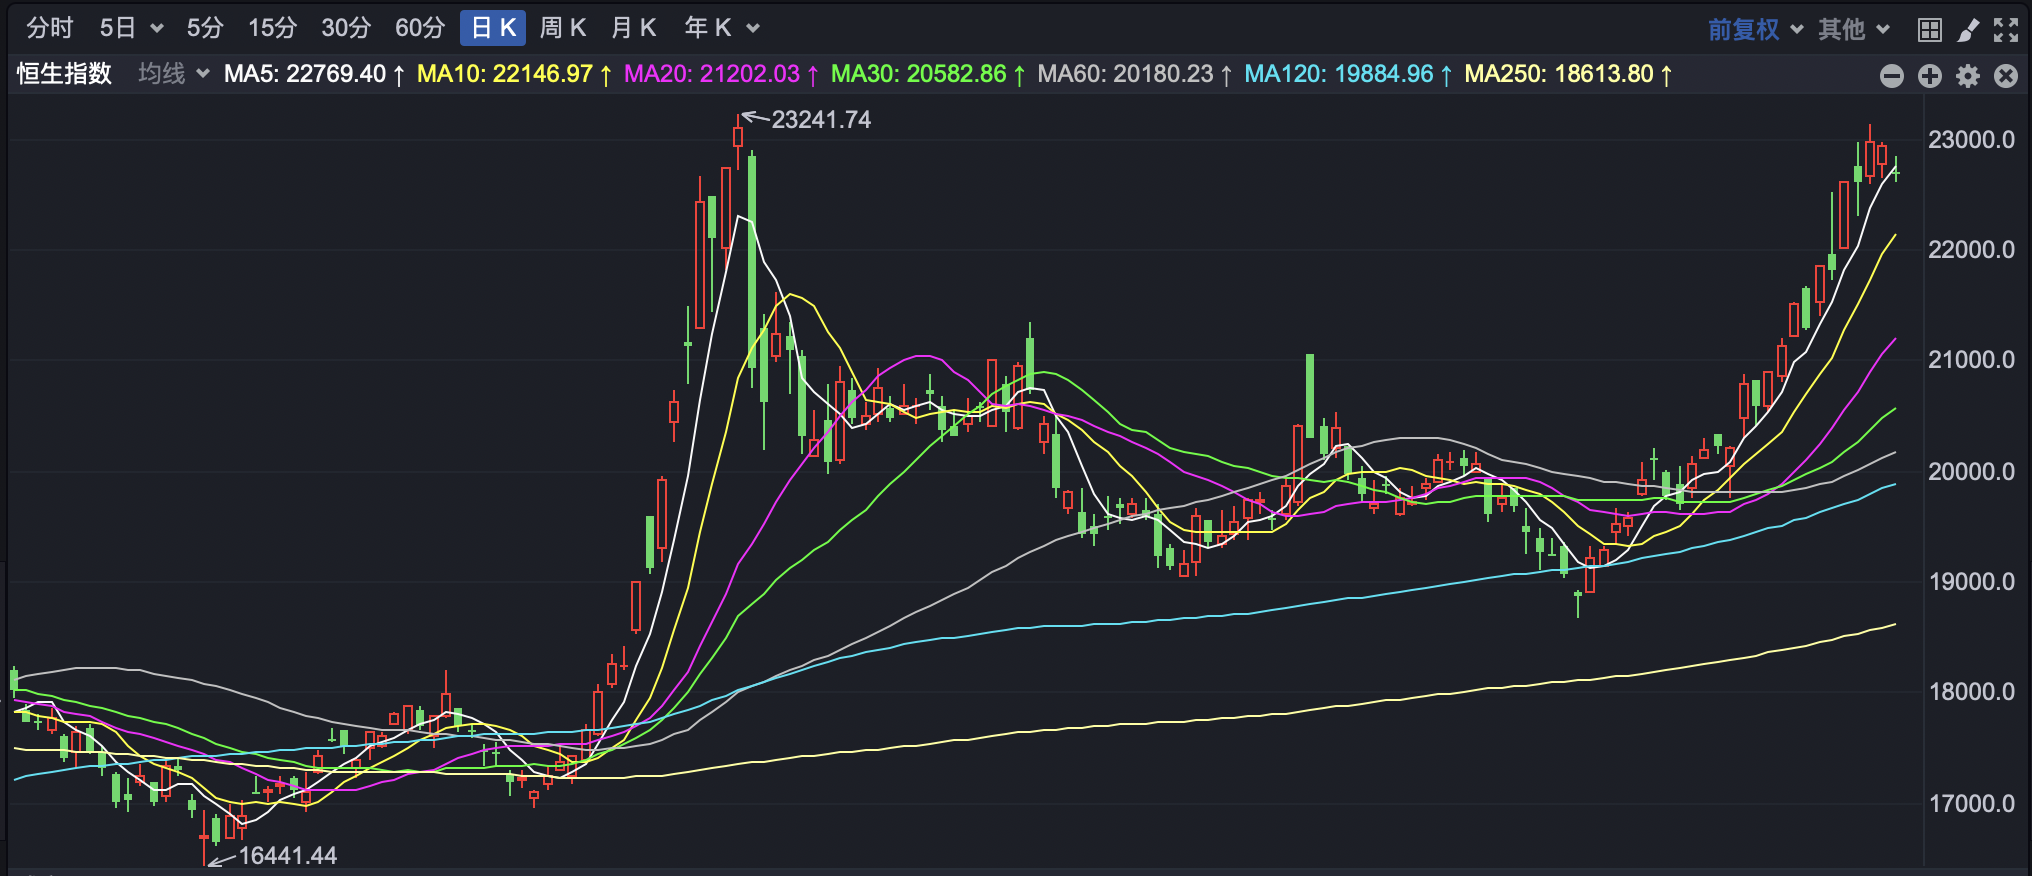Enter fullscreen chart mode
The height and width of the screenshot is (876, 2032).
pyautogui.click(x=2006, y=29)
